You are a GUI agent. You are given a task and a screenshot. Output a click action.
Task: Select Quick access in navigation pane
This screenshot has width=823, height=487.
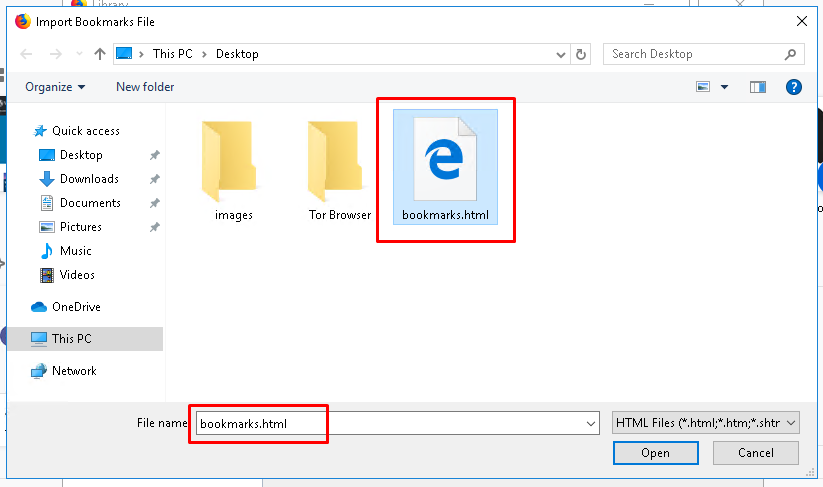[x=86, y=131]
